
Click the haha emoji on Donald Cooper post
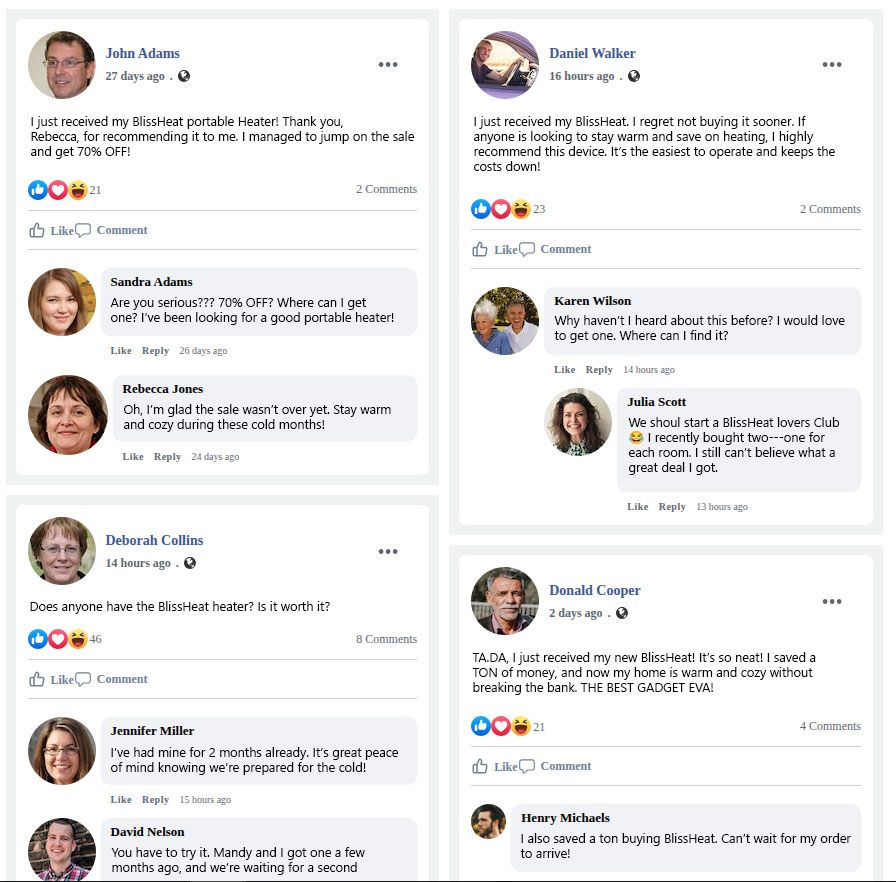521,726
